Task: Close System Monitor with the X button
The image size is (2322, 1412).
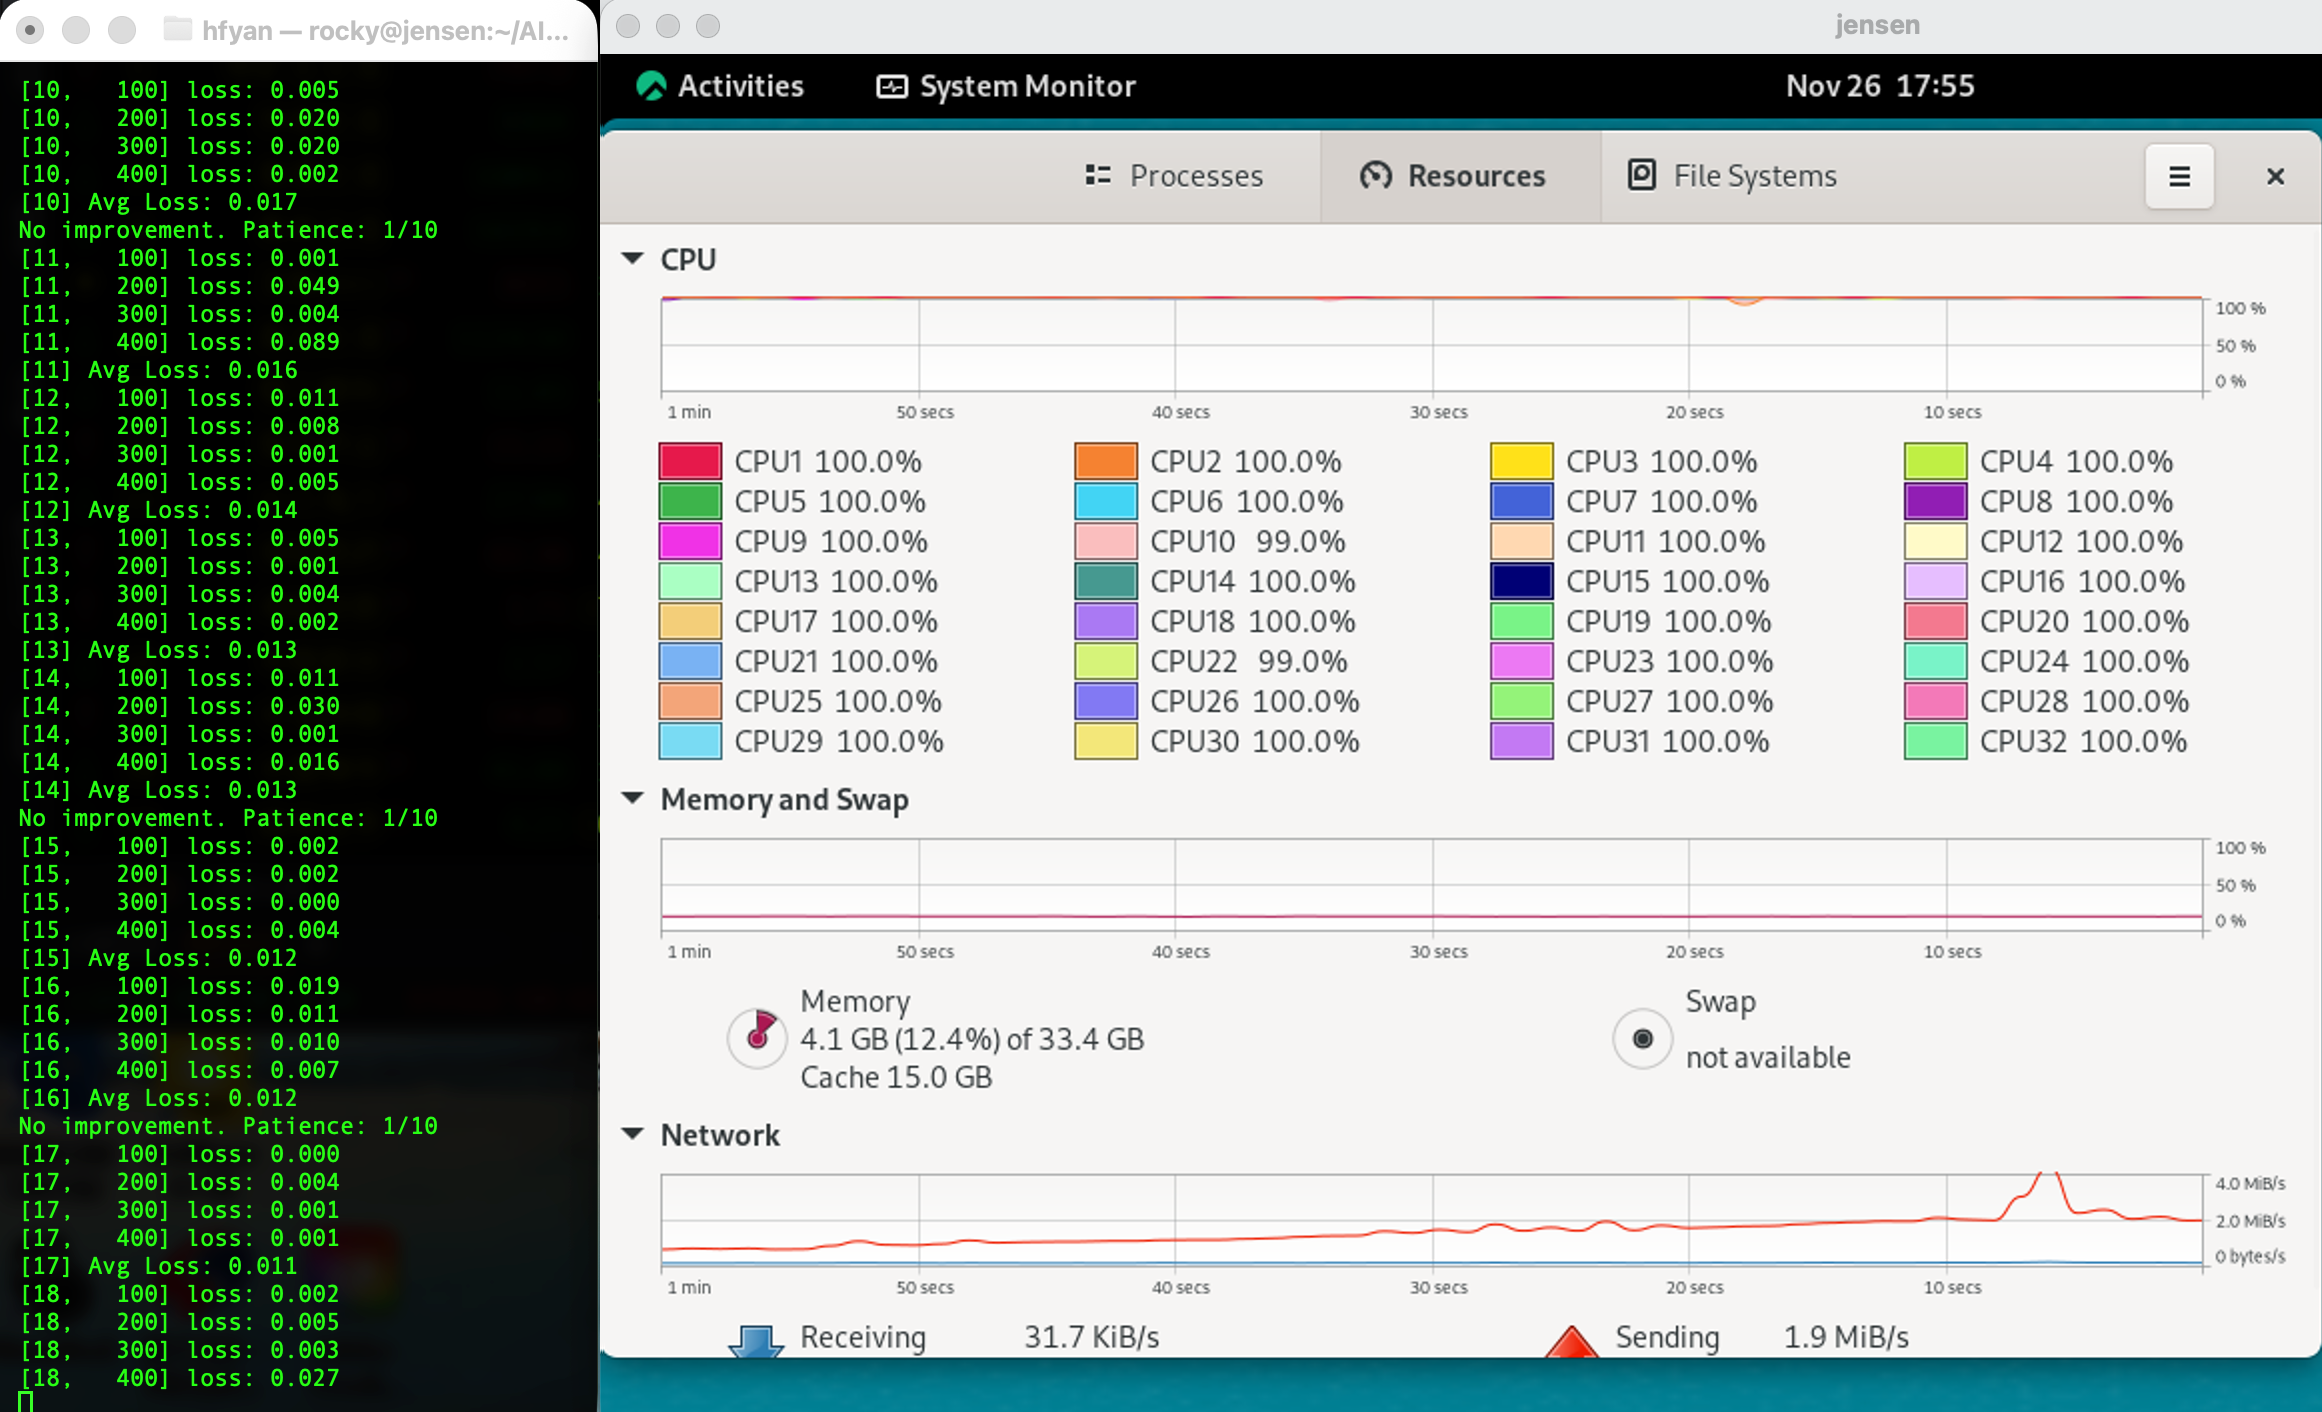Action: pos(2275,176)
